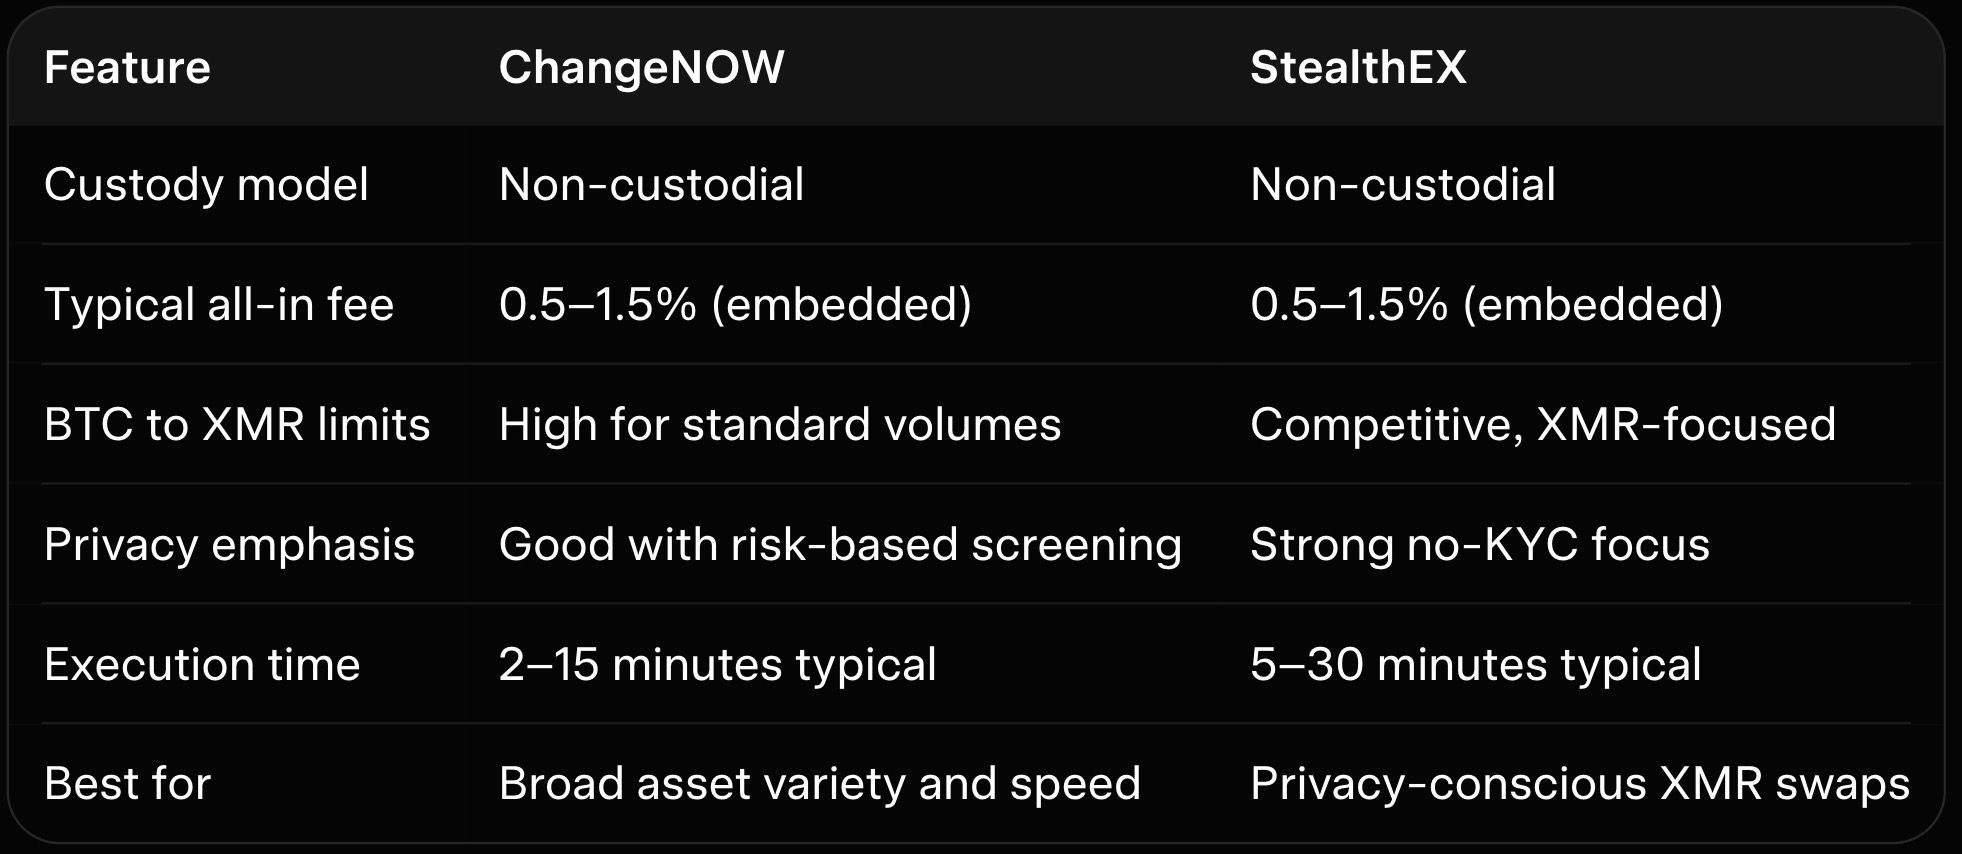Select the BTC to XMR limits label
Image resolution: width=1962 pixels, height=854 pixels.
click(x=237, y=425)
